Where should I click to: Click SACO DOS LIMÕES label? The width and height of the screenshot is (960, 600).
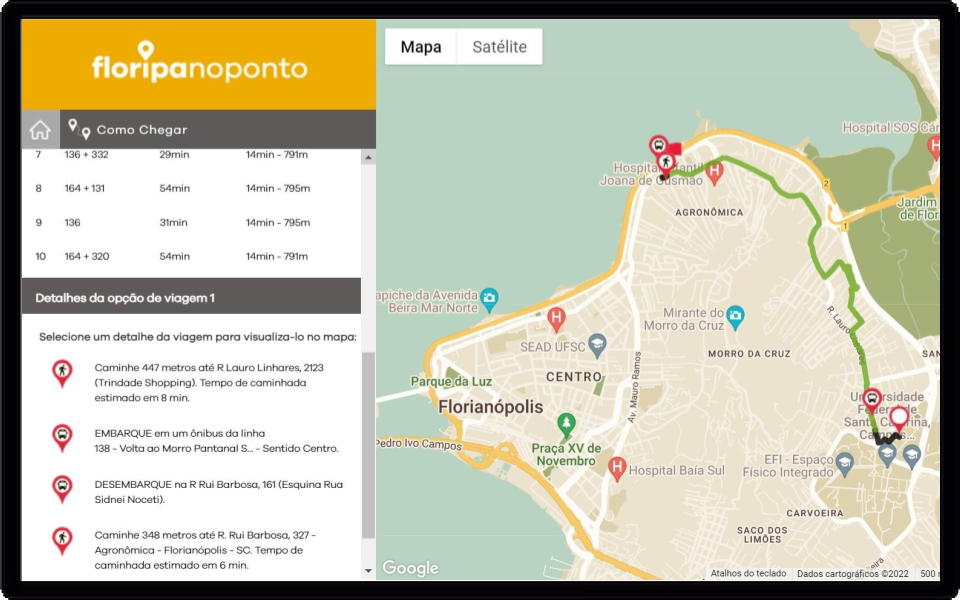(762, 534)
